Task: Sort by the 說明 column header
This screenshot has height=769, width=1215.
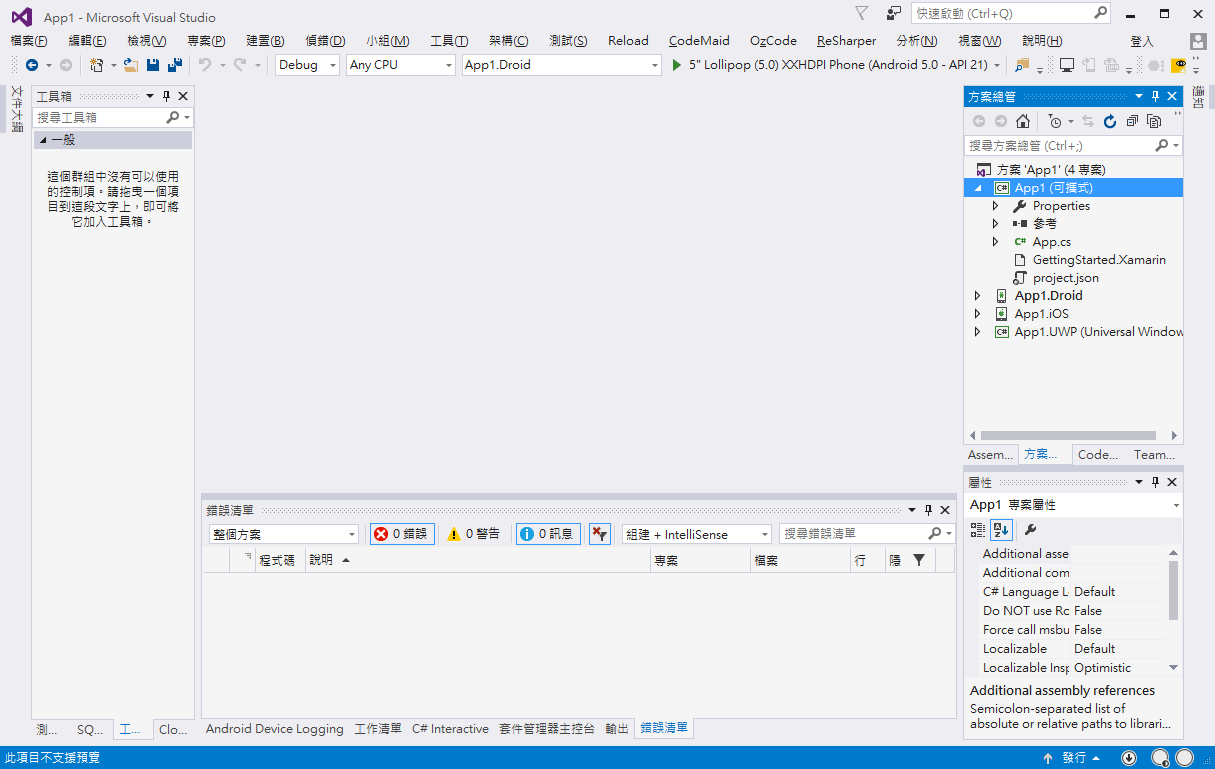Action: tap(477, 560)
